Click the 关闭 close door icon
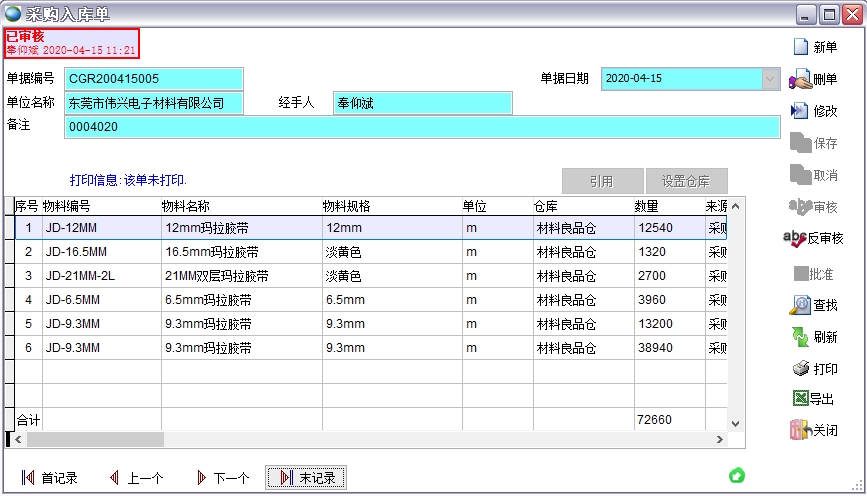 point(800,430)
